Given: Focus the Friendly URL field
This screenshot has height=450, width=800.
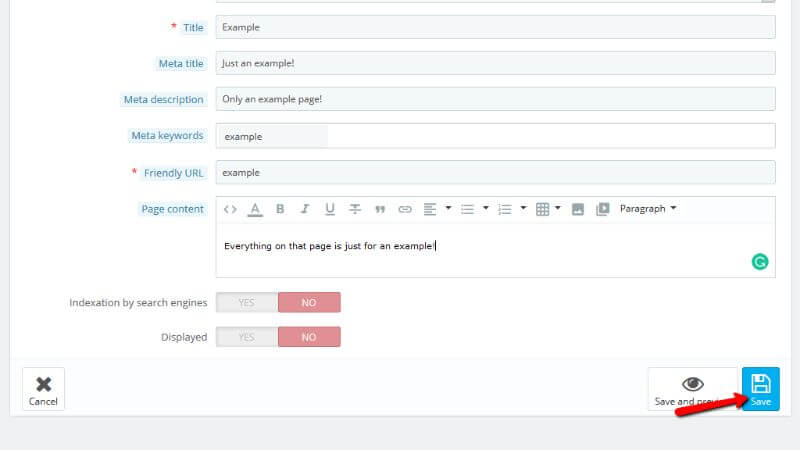Looking at the screenshot, I should 495,172.
